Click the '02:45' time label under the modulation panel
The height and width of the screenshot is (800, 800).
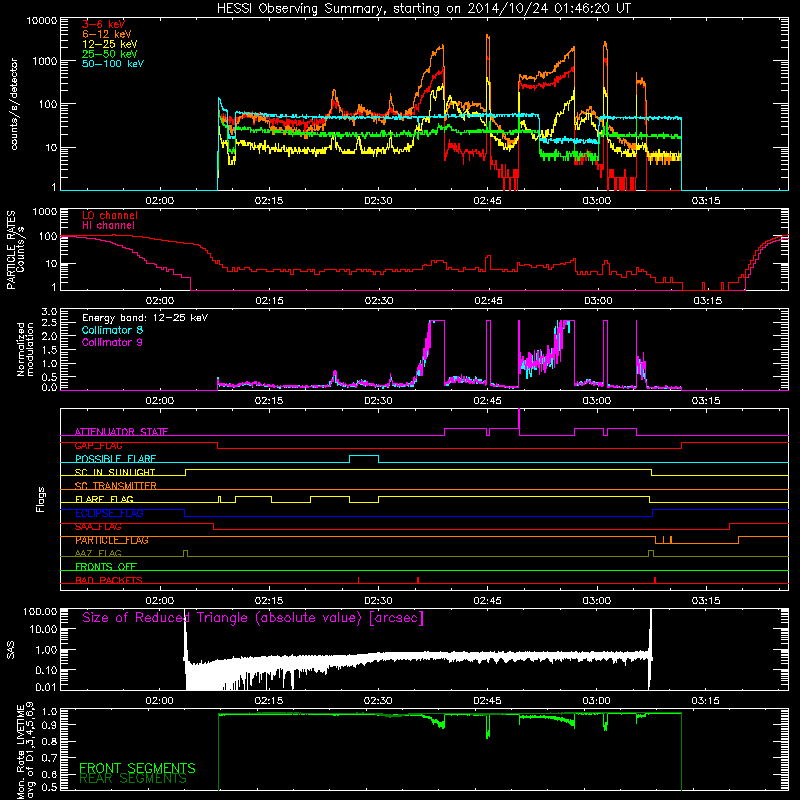(x=487, y=401)
